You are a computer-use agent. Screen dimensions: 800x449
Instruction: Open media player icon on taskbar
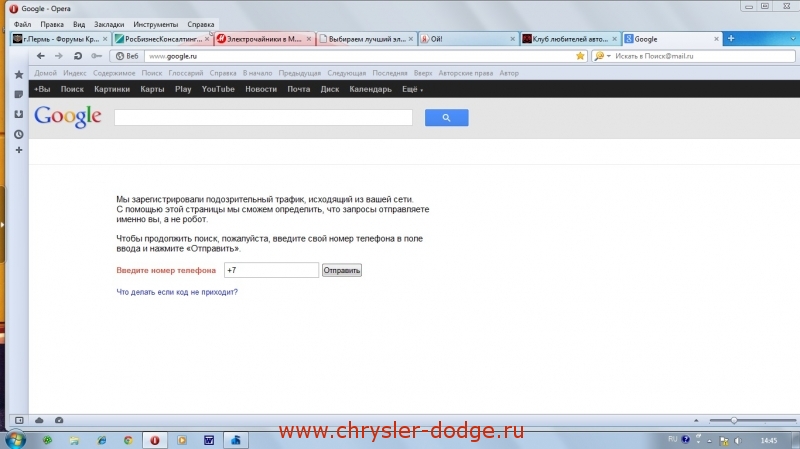coord(182,440)
